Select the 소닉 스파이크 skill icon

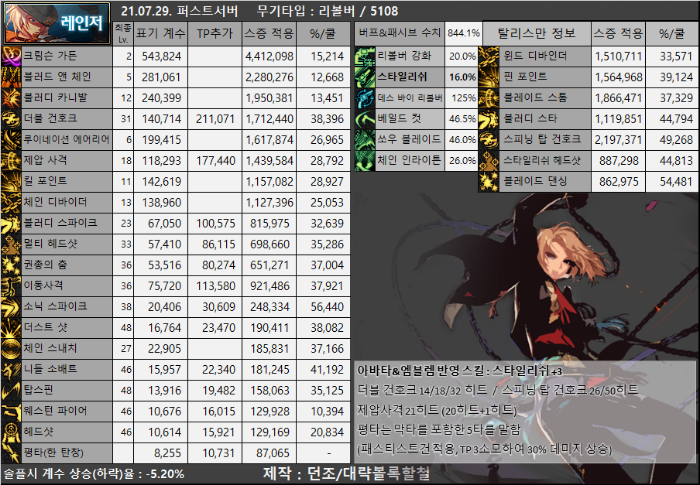[x=10, y=306]
